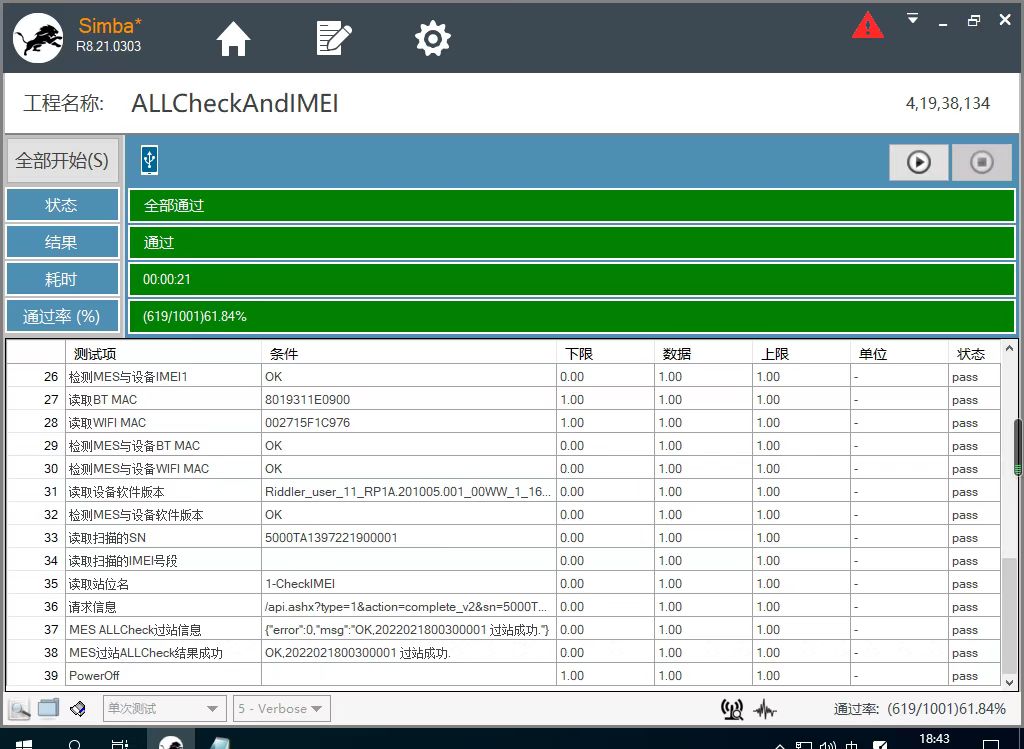
Task: Click the Simba lion logo
Action: (37, 38)
